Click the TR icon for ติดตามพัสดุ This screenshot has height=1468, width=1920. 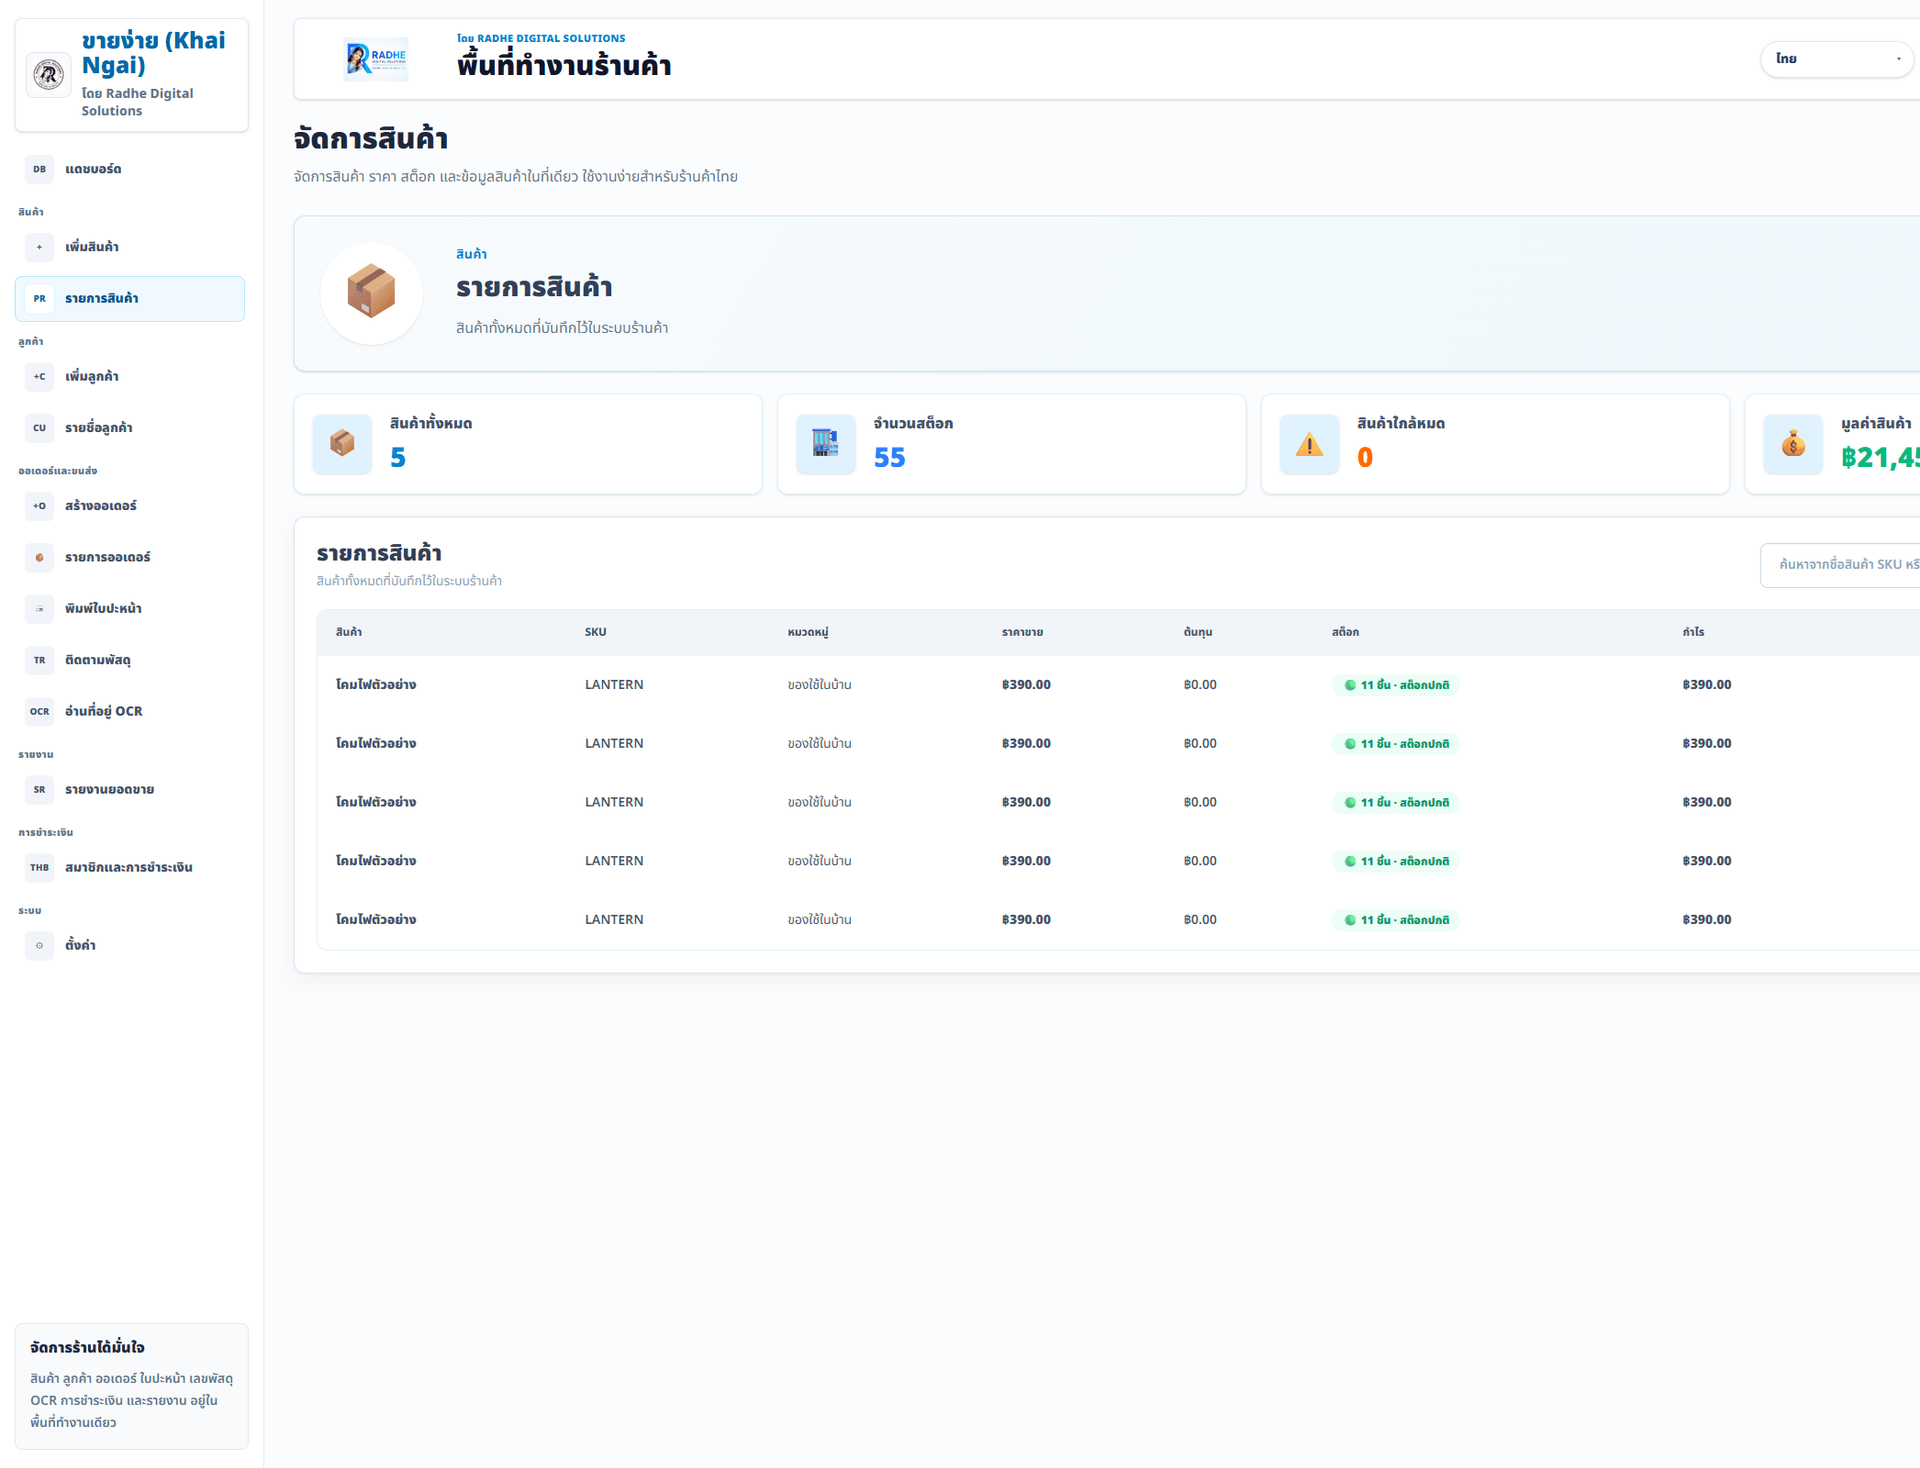click(x=39, y=660)
